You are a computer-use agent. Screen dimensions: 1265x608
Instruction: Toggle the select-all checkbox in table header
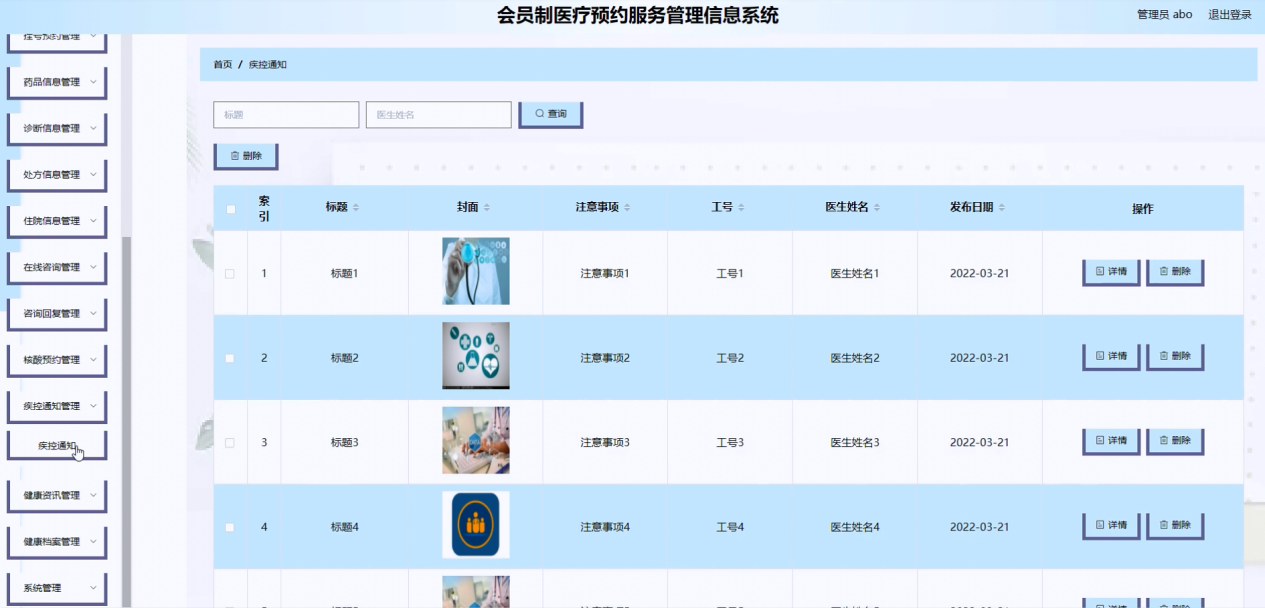click(230, 209)
